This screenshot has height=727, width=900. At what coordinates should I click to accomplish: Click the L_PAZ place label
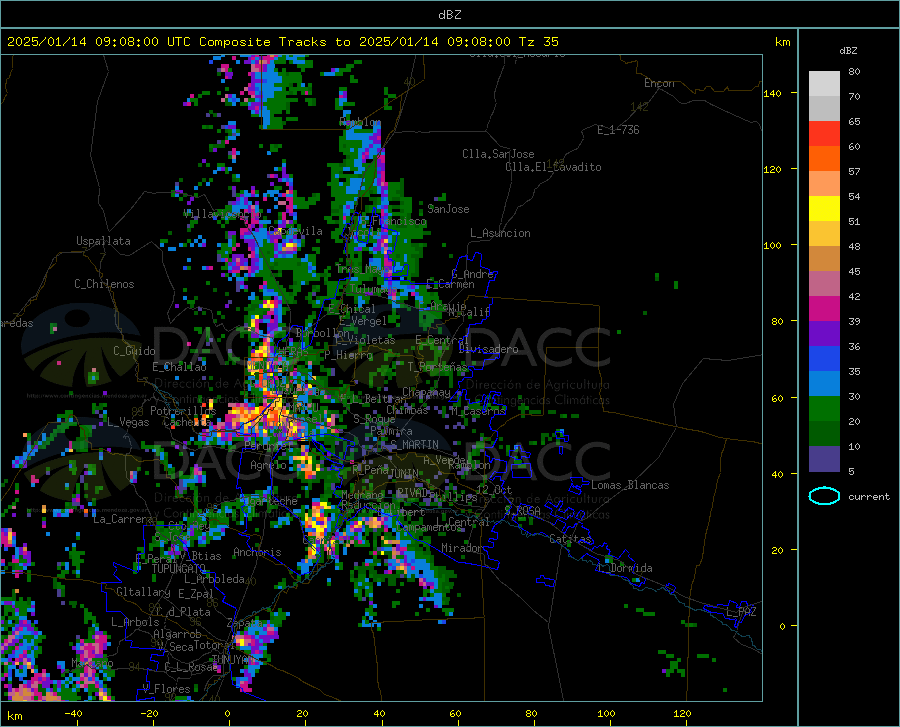pyautogui.click(x=741, y=612)
